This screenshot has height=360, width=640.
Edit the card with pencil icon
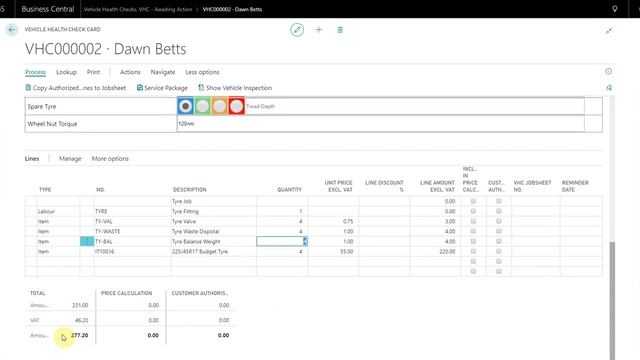click(x=297, y=30)
